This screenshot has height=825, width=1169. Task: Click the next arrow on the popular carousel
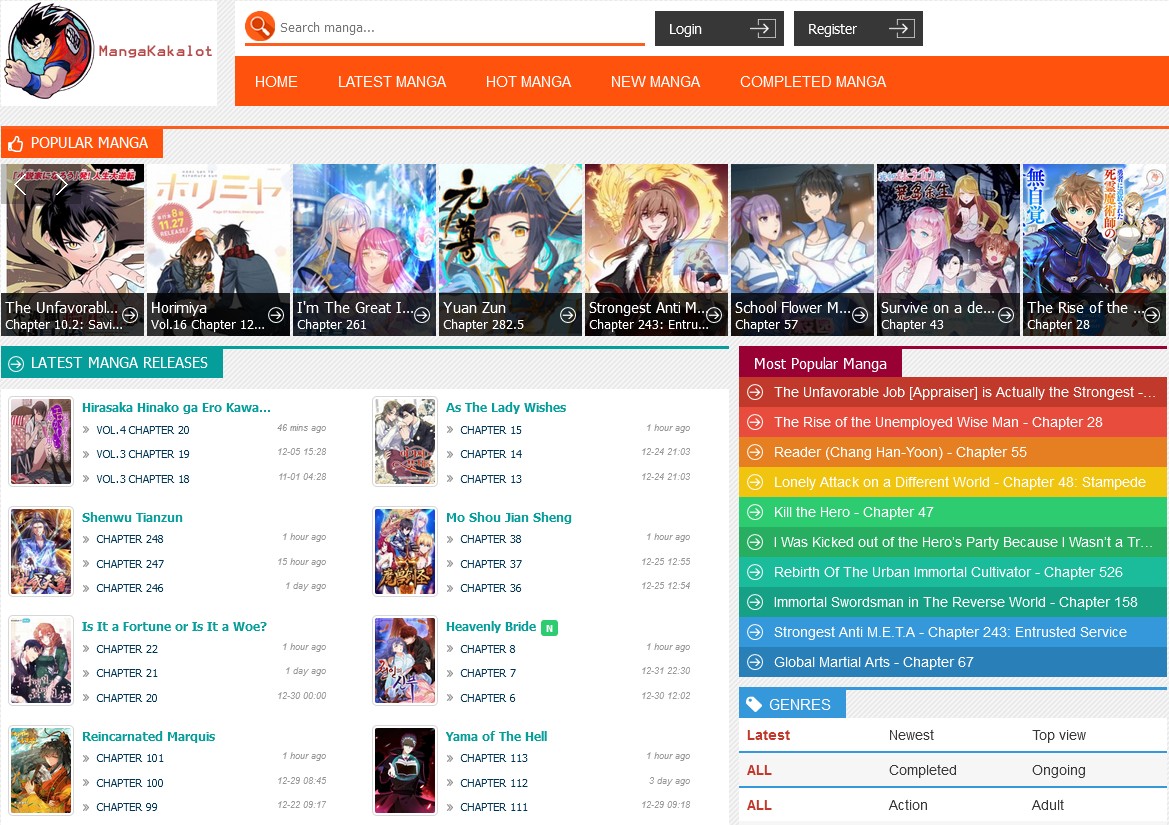[61, 185]
